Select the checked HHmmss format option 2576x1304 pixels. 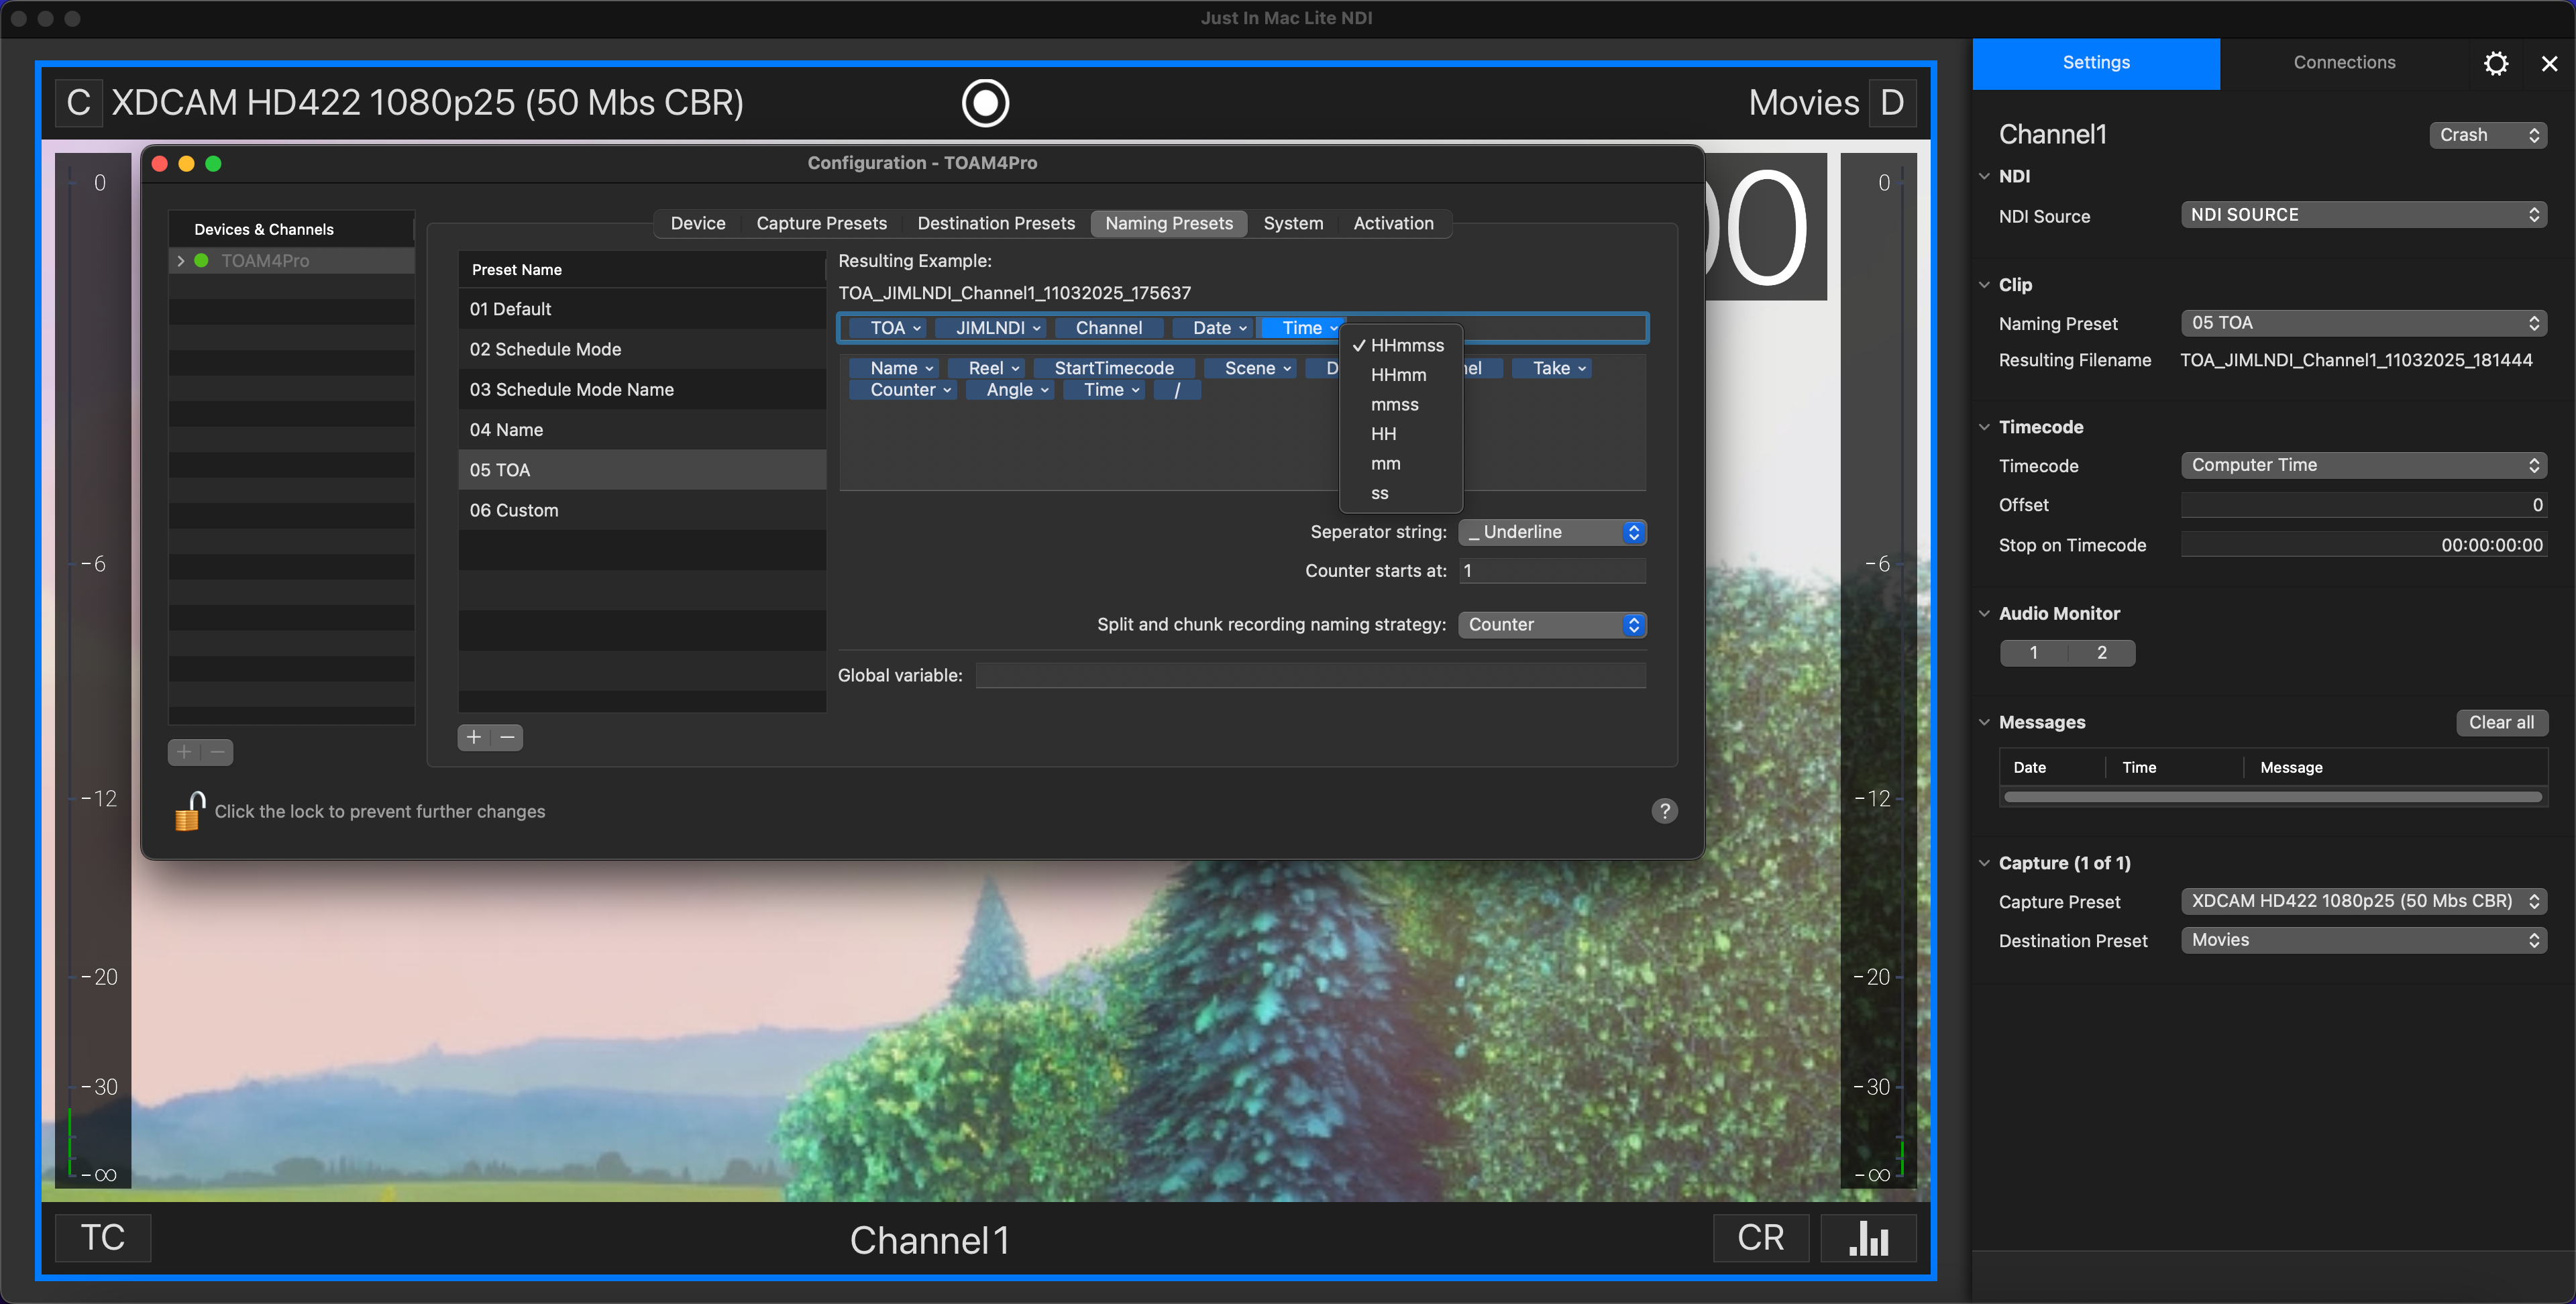point(1401,346)
